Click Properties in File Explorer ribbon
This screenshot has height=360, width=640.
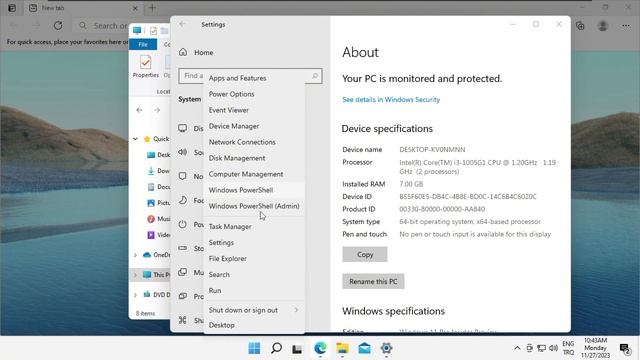tap(146, 67)
